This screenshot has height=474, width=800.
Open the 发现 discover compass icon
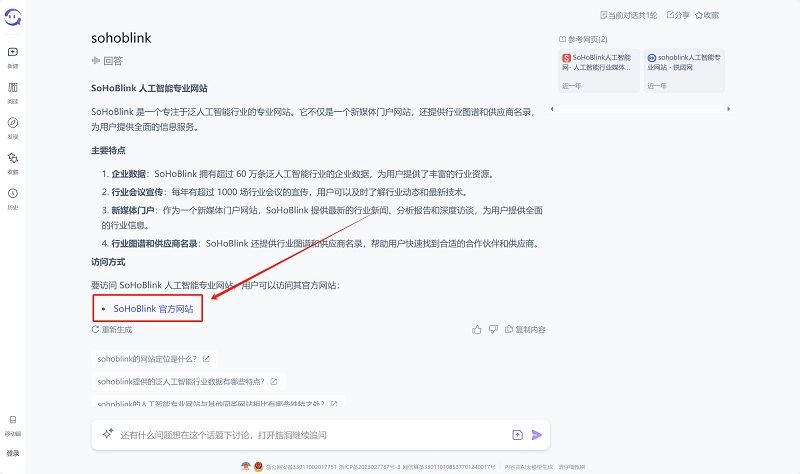tap(13, 122)
